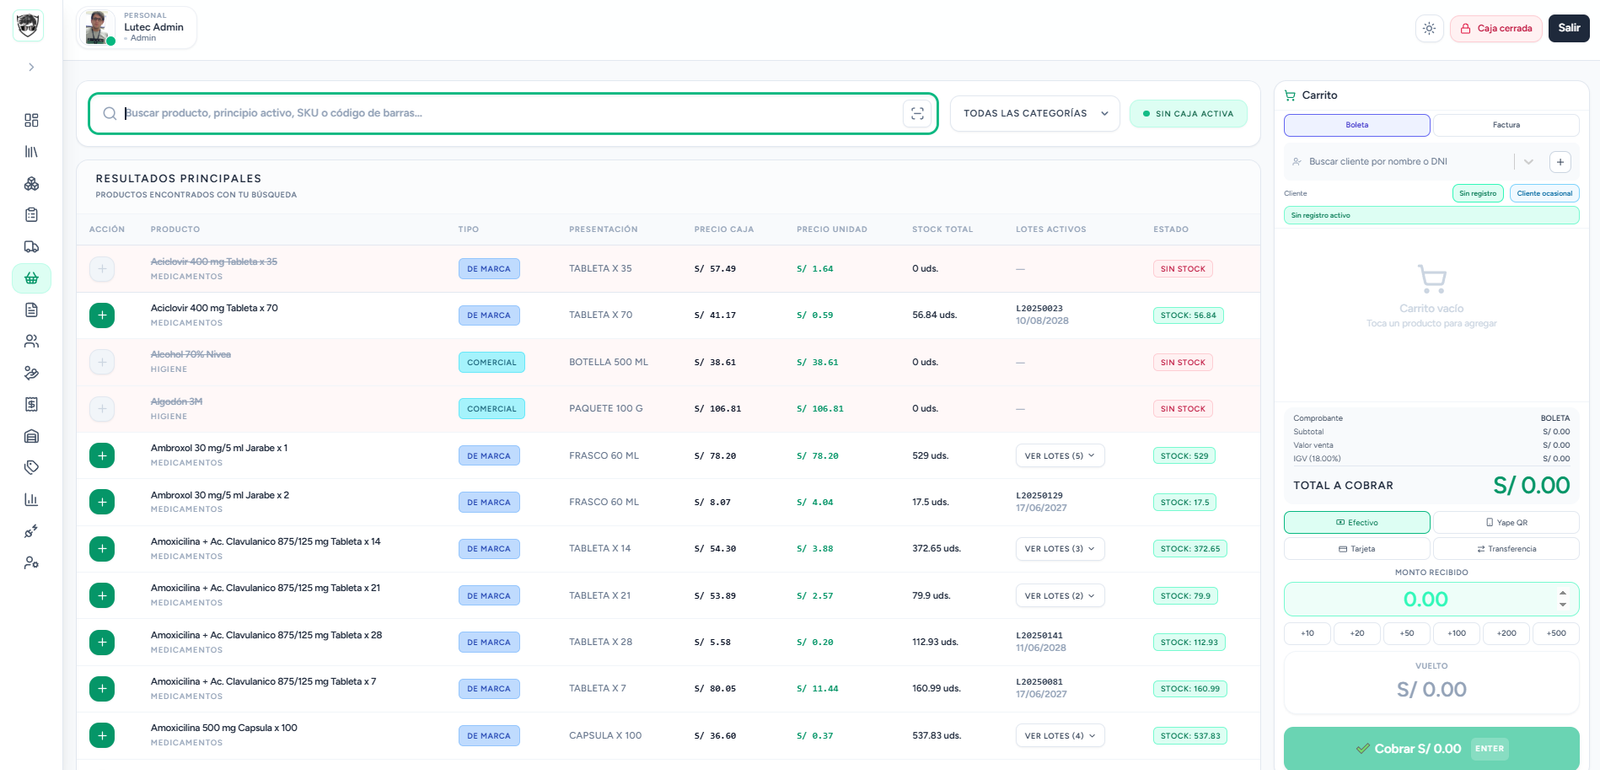Increase Monto Recibido with the up stepper
This screenshot has width=1600, height=770.
tap(1563, 593)
